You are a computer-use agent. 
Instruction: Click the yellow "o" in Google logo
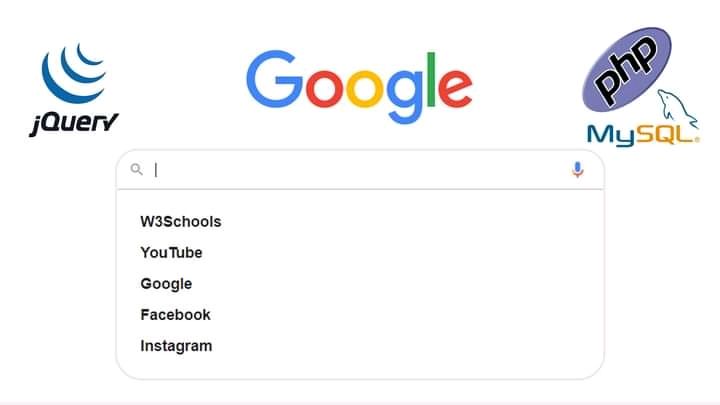(x=365, y=88)
